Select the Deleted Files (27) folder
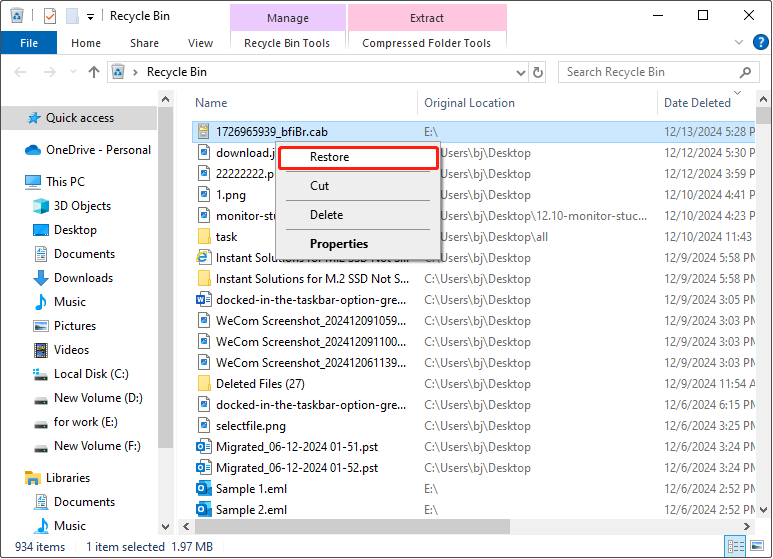Image resolution: width=773 pixels, height=559 pixels. (260, 384)
